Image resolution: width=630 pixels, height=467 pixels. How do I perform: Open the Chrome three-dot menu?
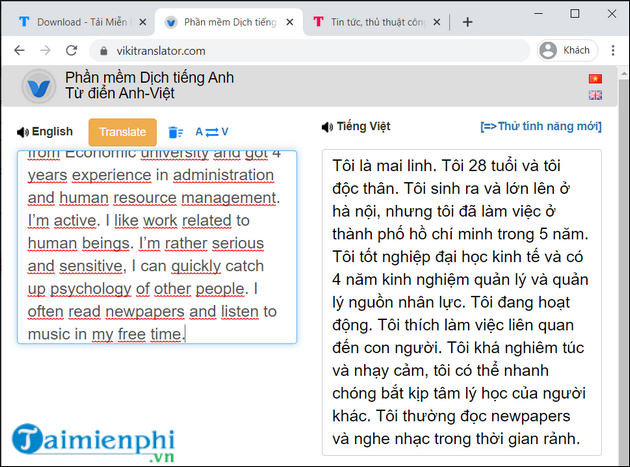pyautogui.click(x=613, y=51)
